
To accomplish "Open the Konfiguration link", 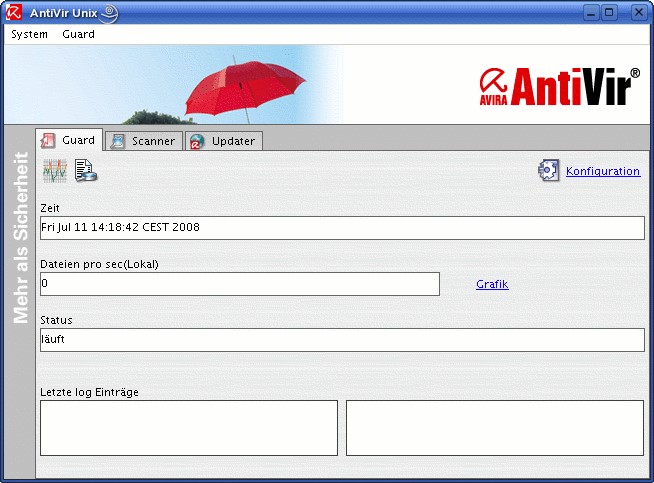I will point(603,171).
